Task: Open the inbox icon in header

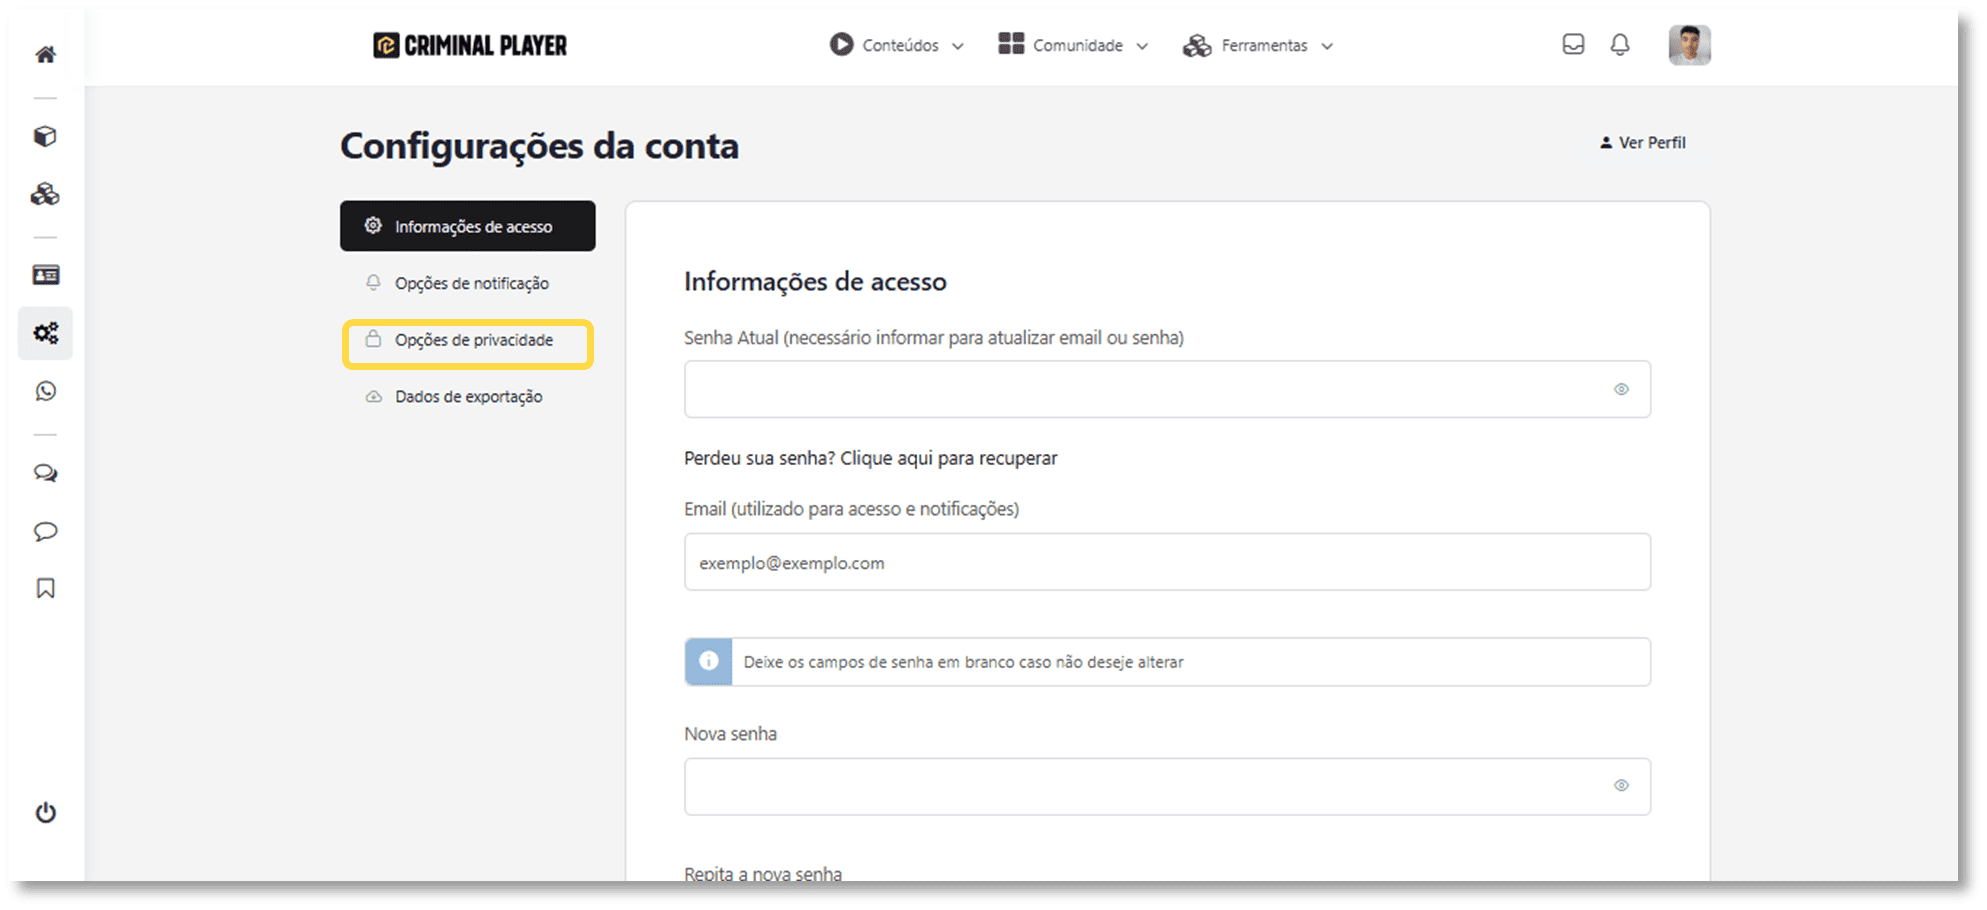Action: [x=1572, y=45]
